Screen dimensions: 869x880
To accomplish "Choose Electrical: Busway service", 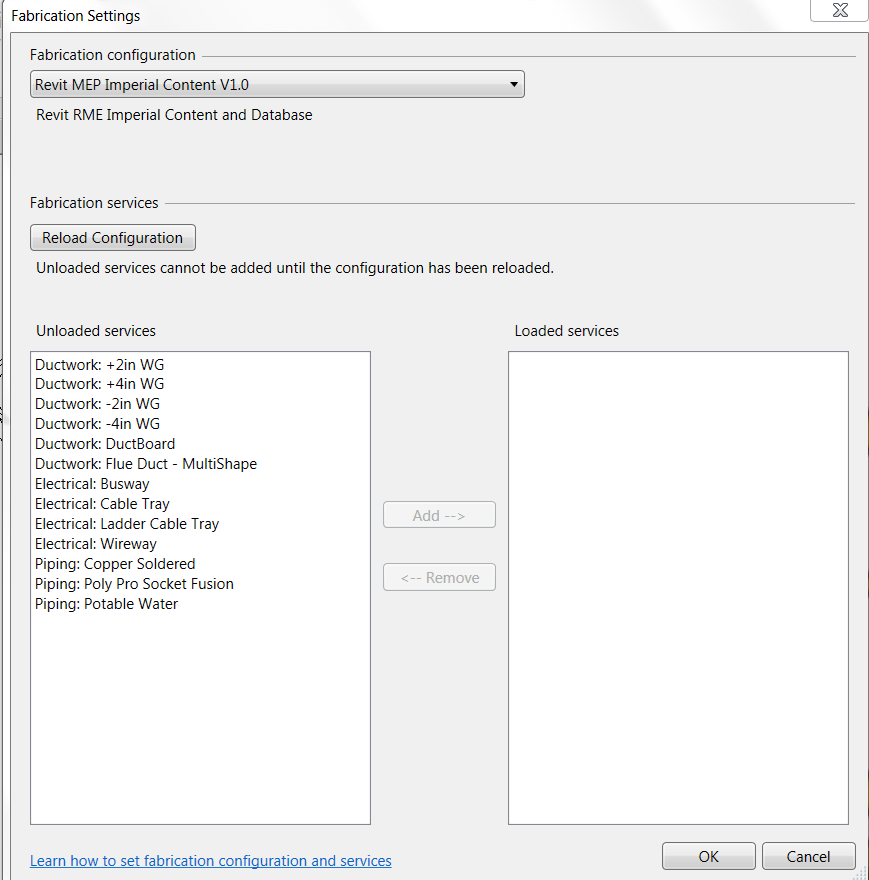I will pyautogui.click(x=92, y=484).
